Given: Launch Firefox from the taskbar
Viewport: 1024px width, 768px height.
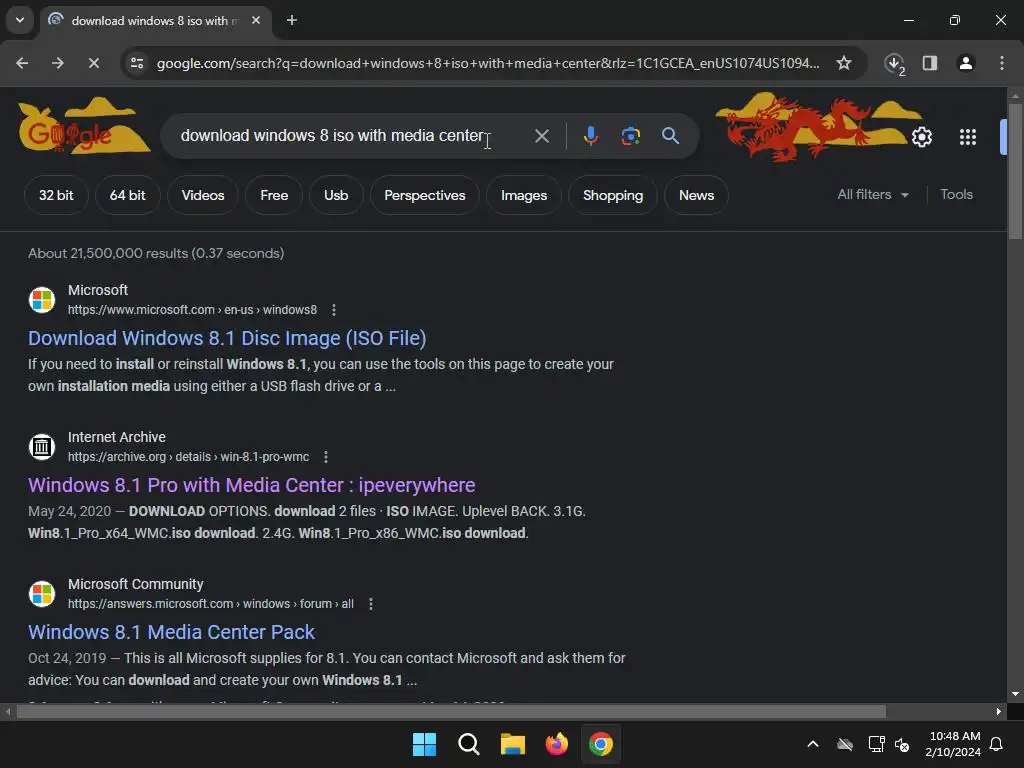Looking at the screenshot, I should [x=556, y=744].
